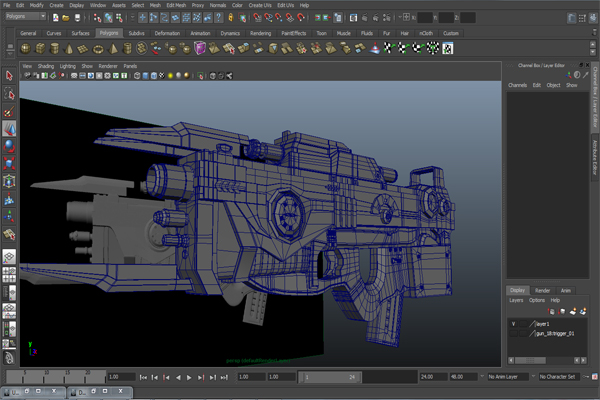Click play backwards button

(x=178, y=377)
